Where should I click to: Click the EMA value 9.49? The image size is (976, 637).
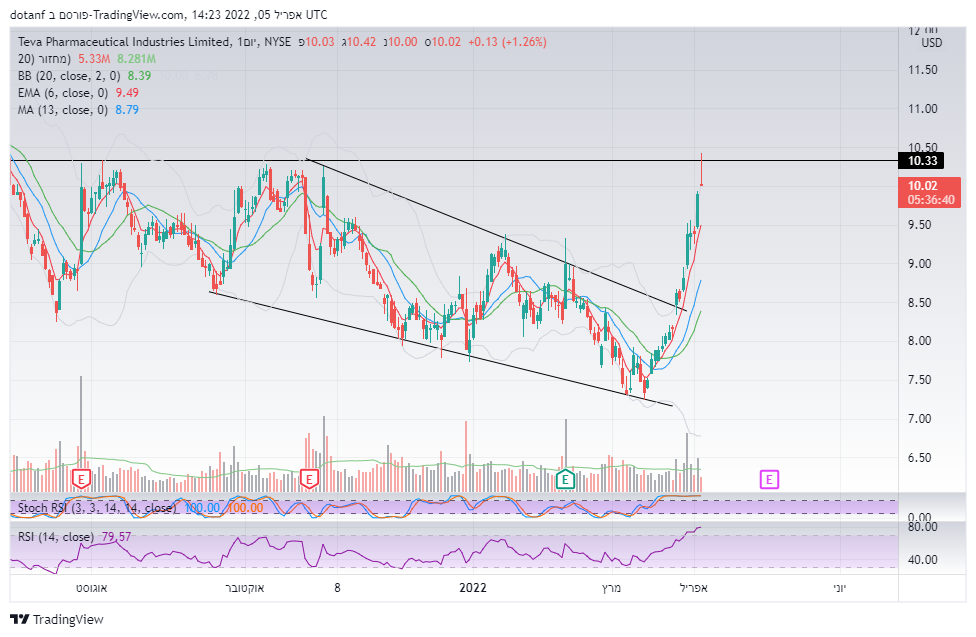(128, 93)
